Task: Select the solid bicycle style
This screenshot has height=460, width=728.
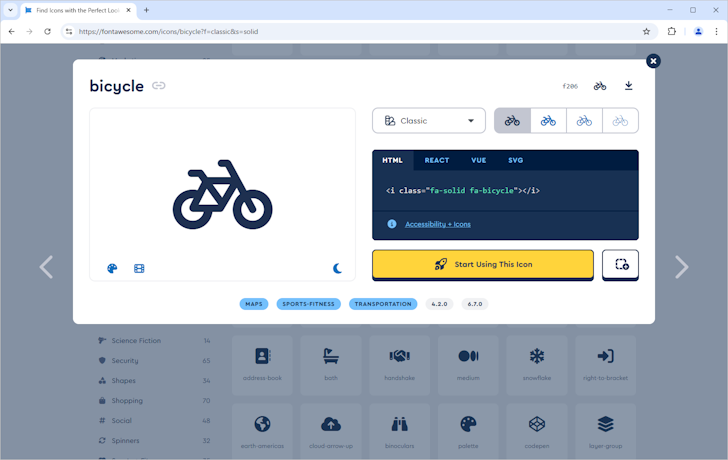Action: [512, 121]
